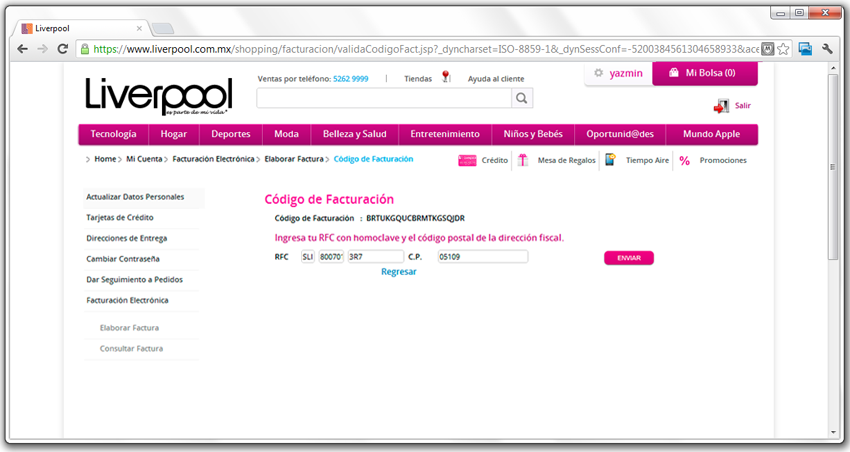The image size is (850, 452).
Task: Open a new browser tab
Action: click(163, 28)
